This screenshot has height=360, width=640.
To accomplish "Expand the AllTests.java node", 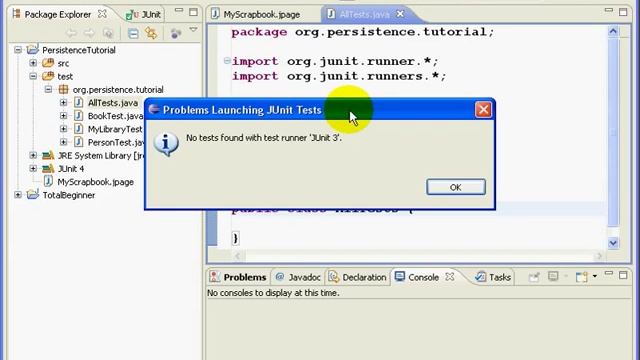I will pos(63,103).
